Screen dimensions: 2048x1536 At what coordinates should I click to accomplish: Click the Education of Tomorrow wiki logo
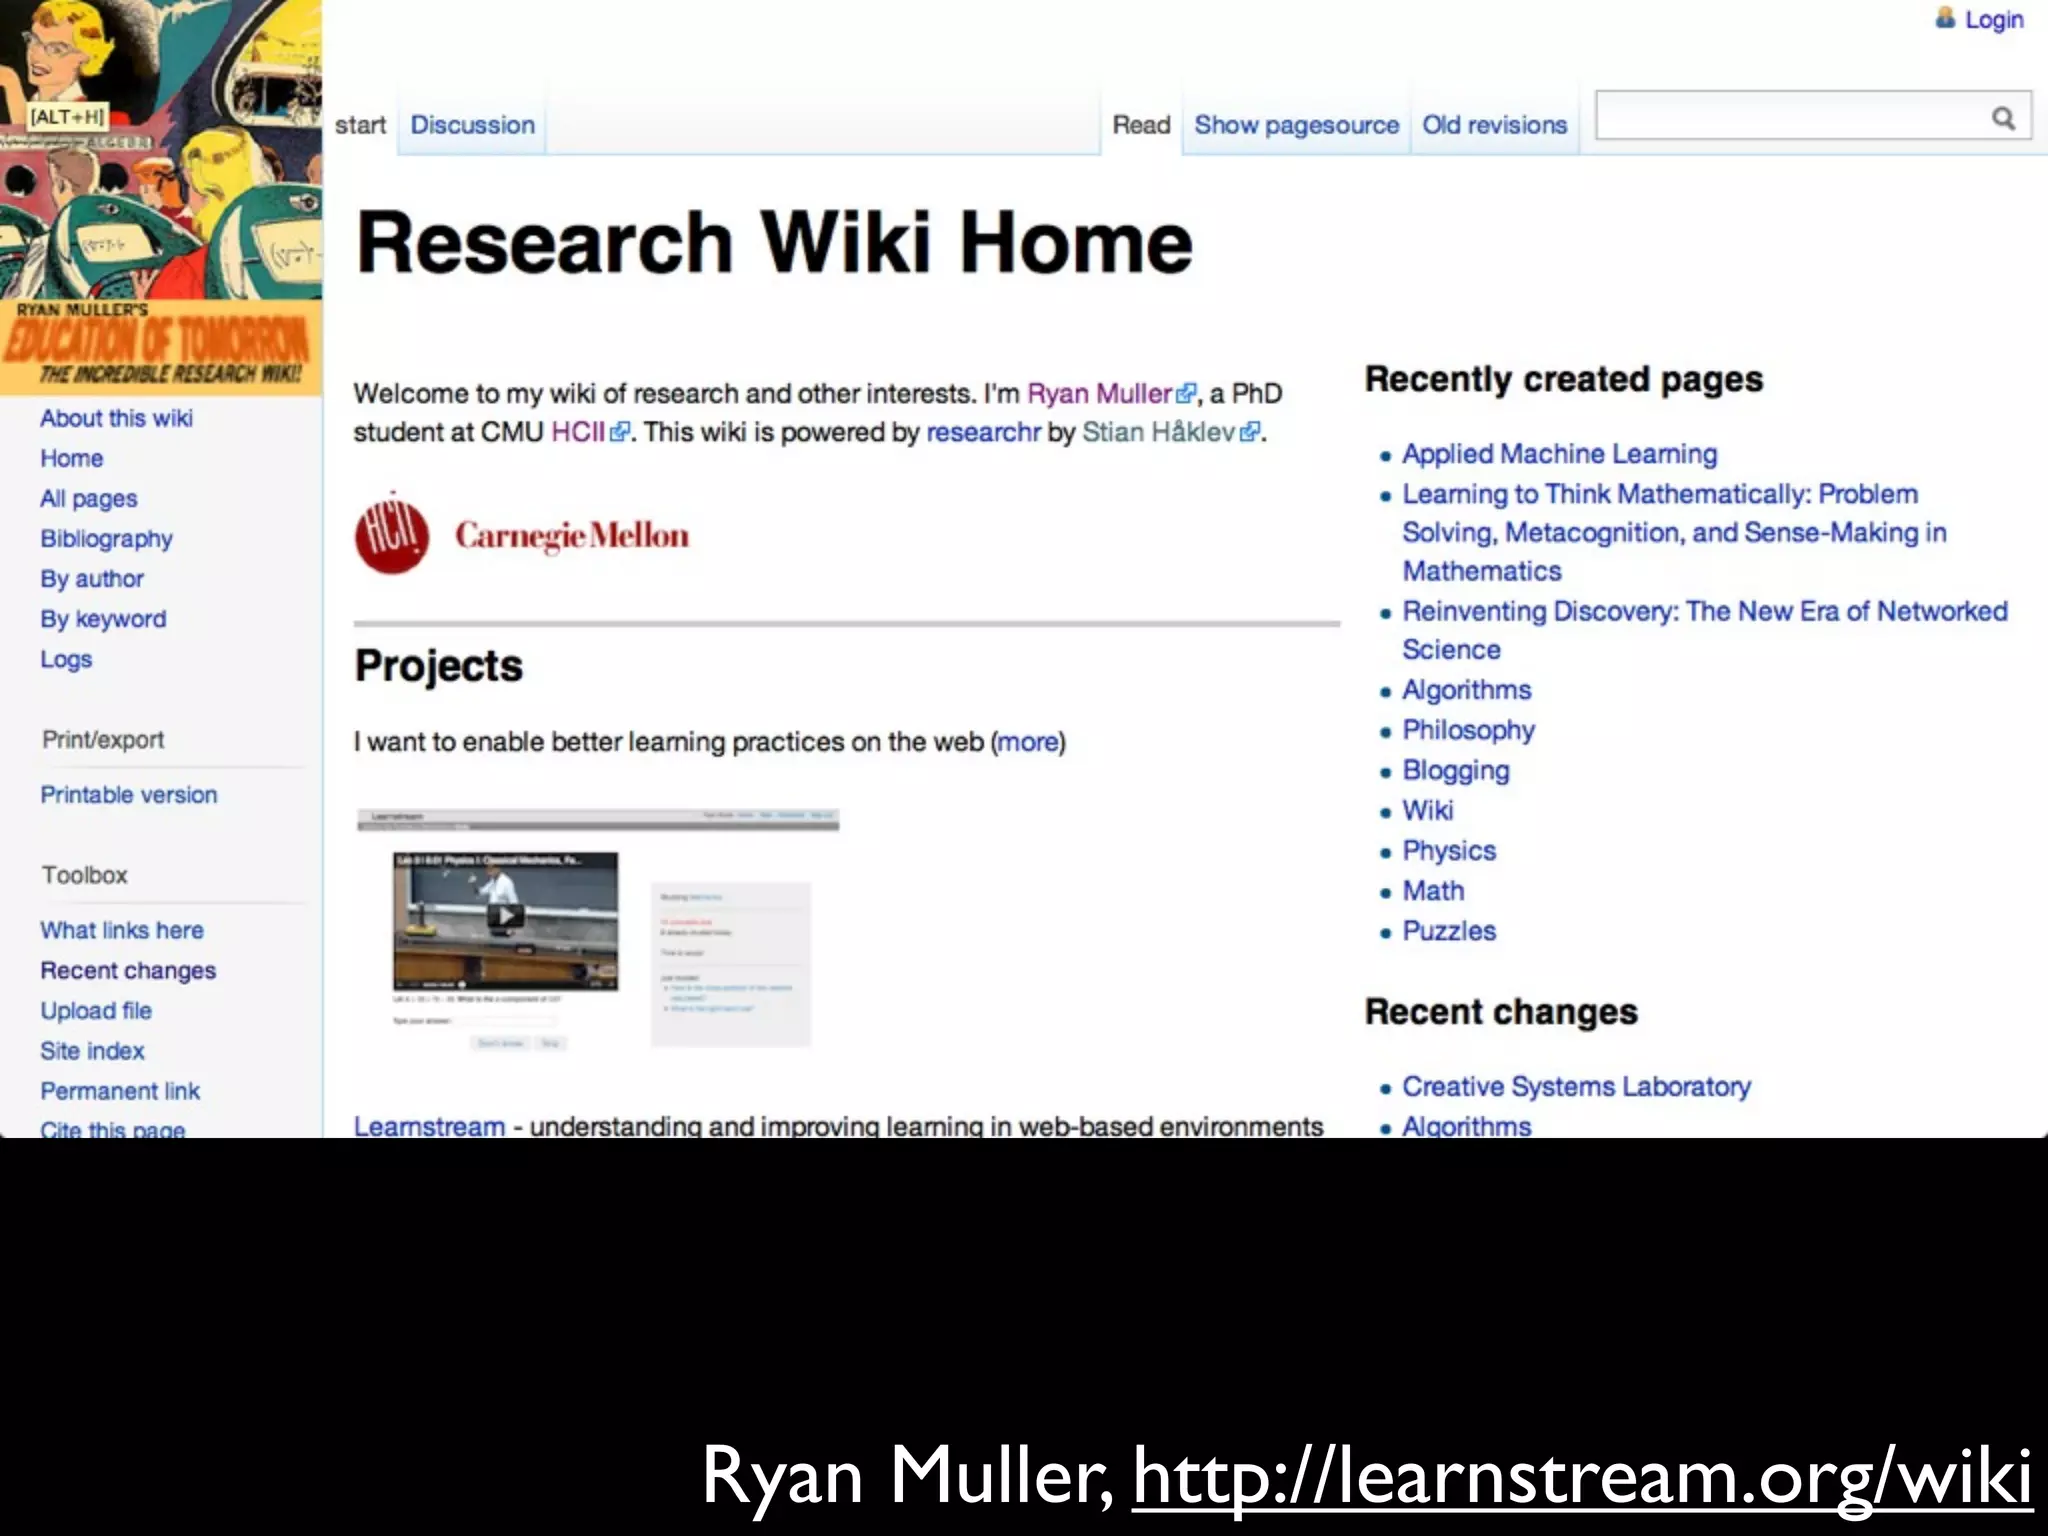161,197
